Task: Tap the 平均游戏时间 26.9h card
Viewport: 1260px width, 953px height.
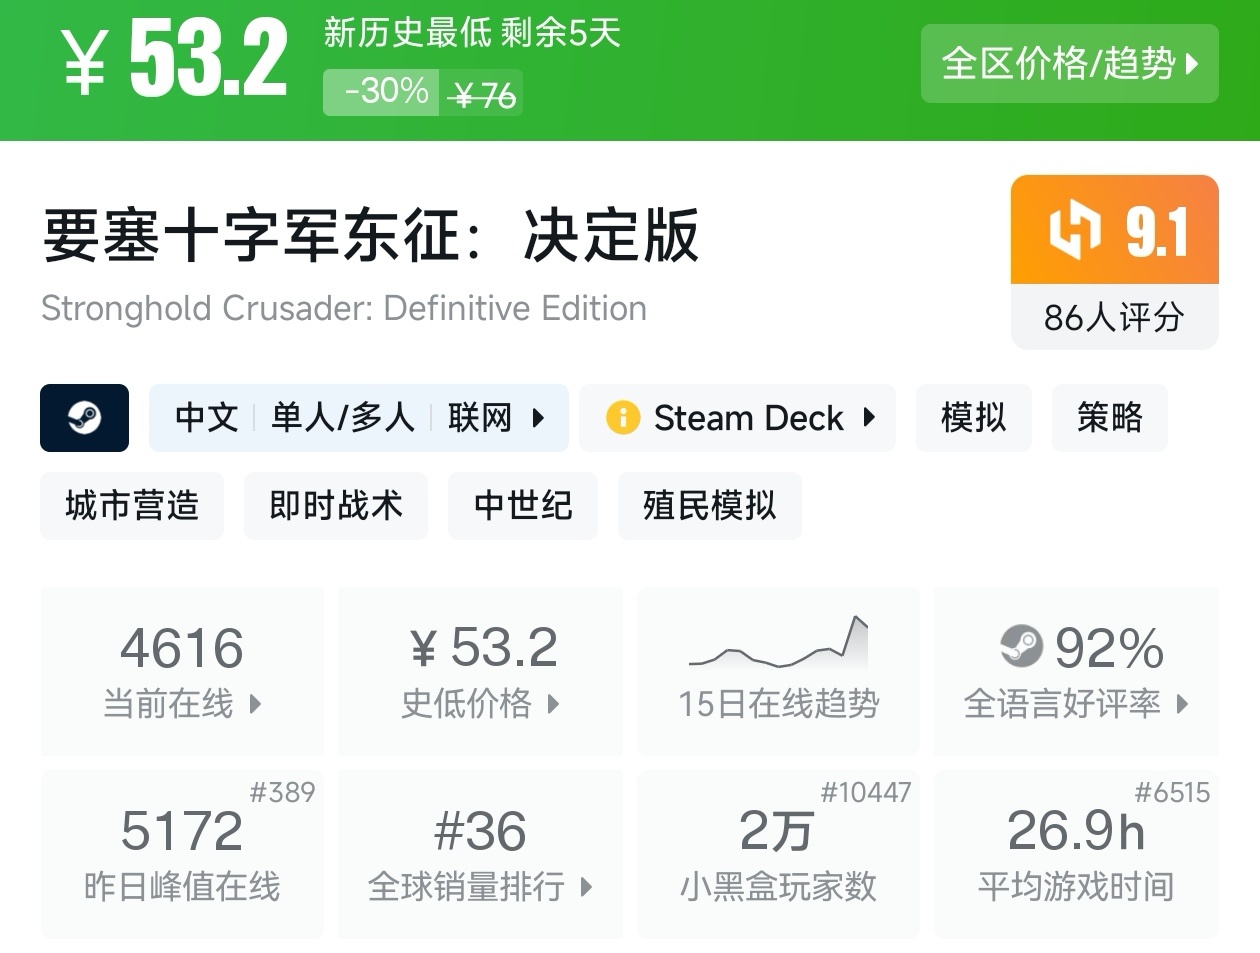Action: coord(1076,854)
